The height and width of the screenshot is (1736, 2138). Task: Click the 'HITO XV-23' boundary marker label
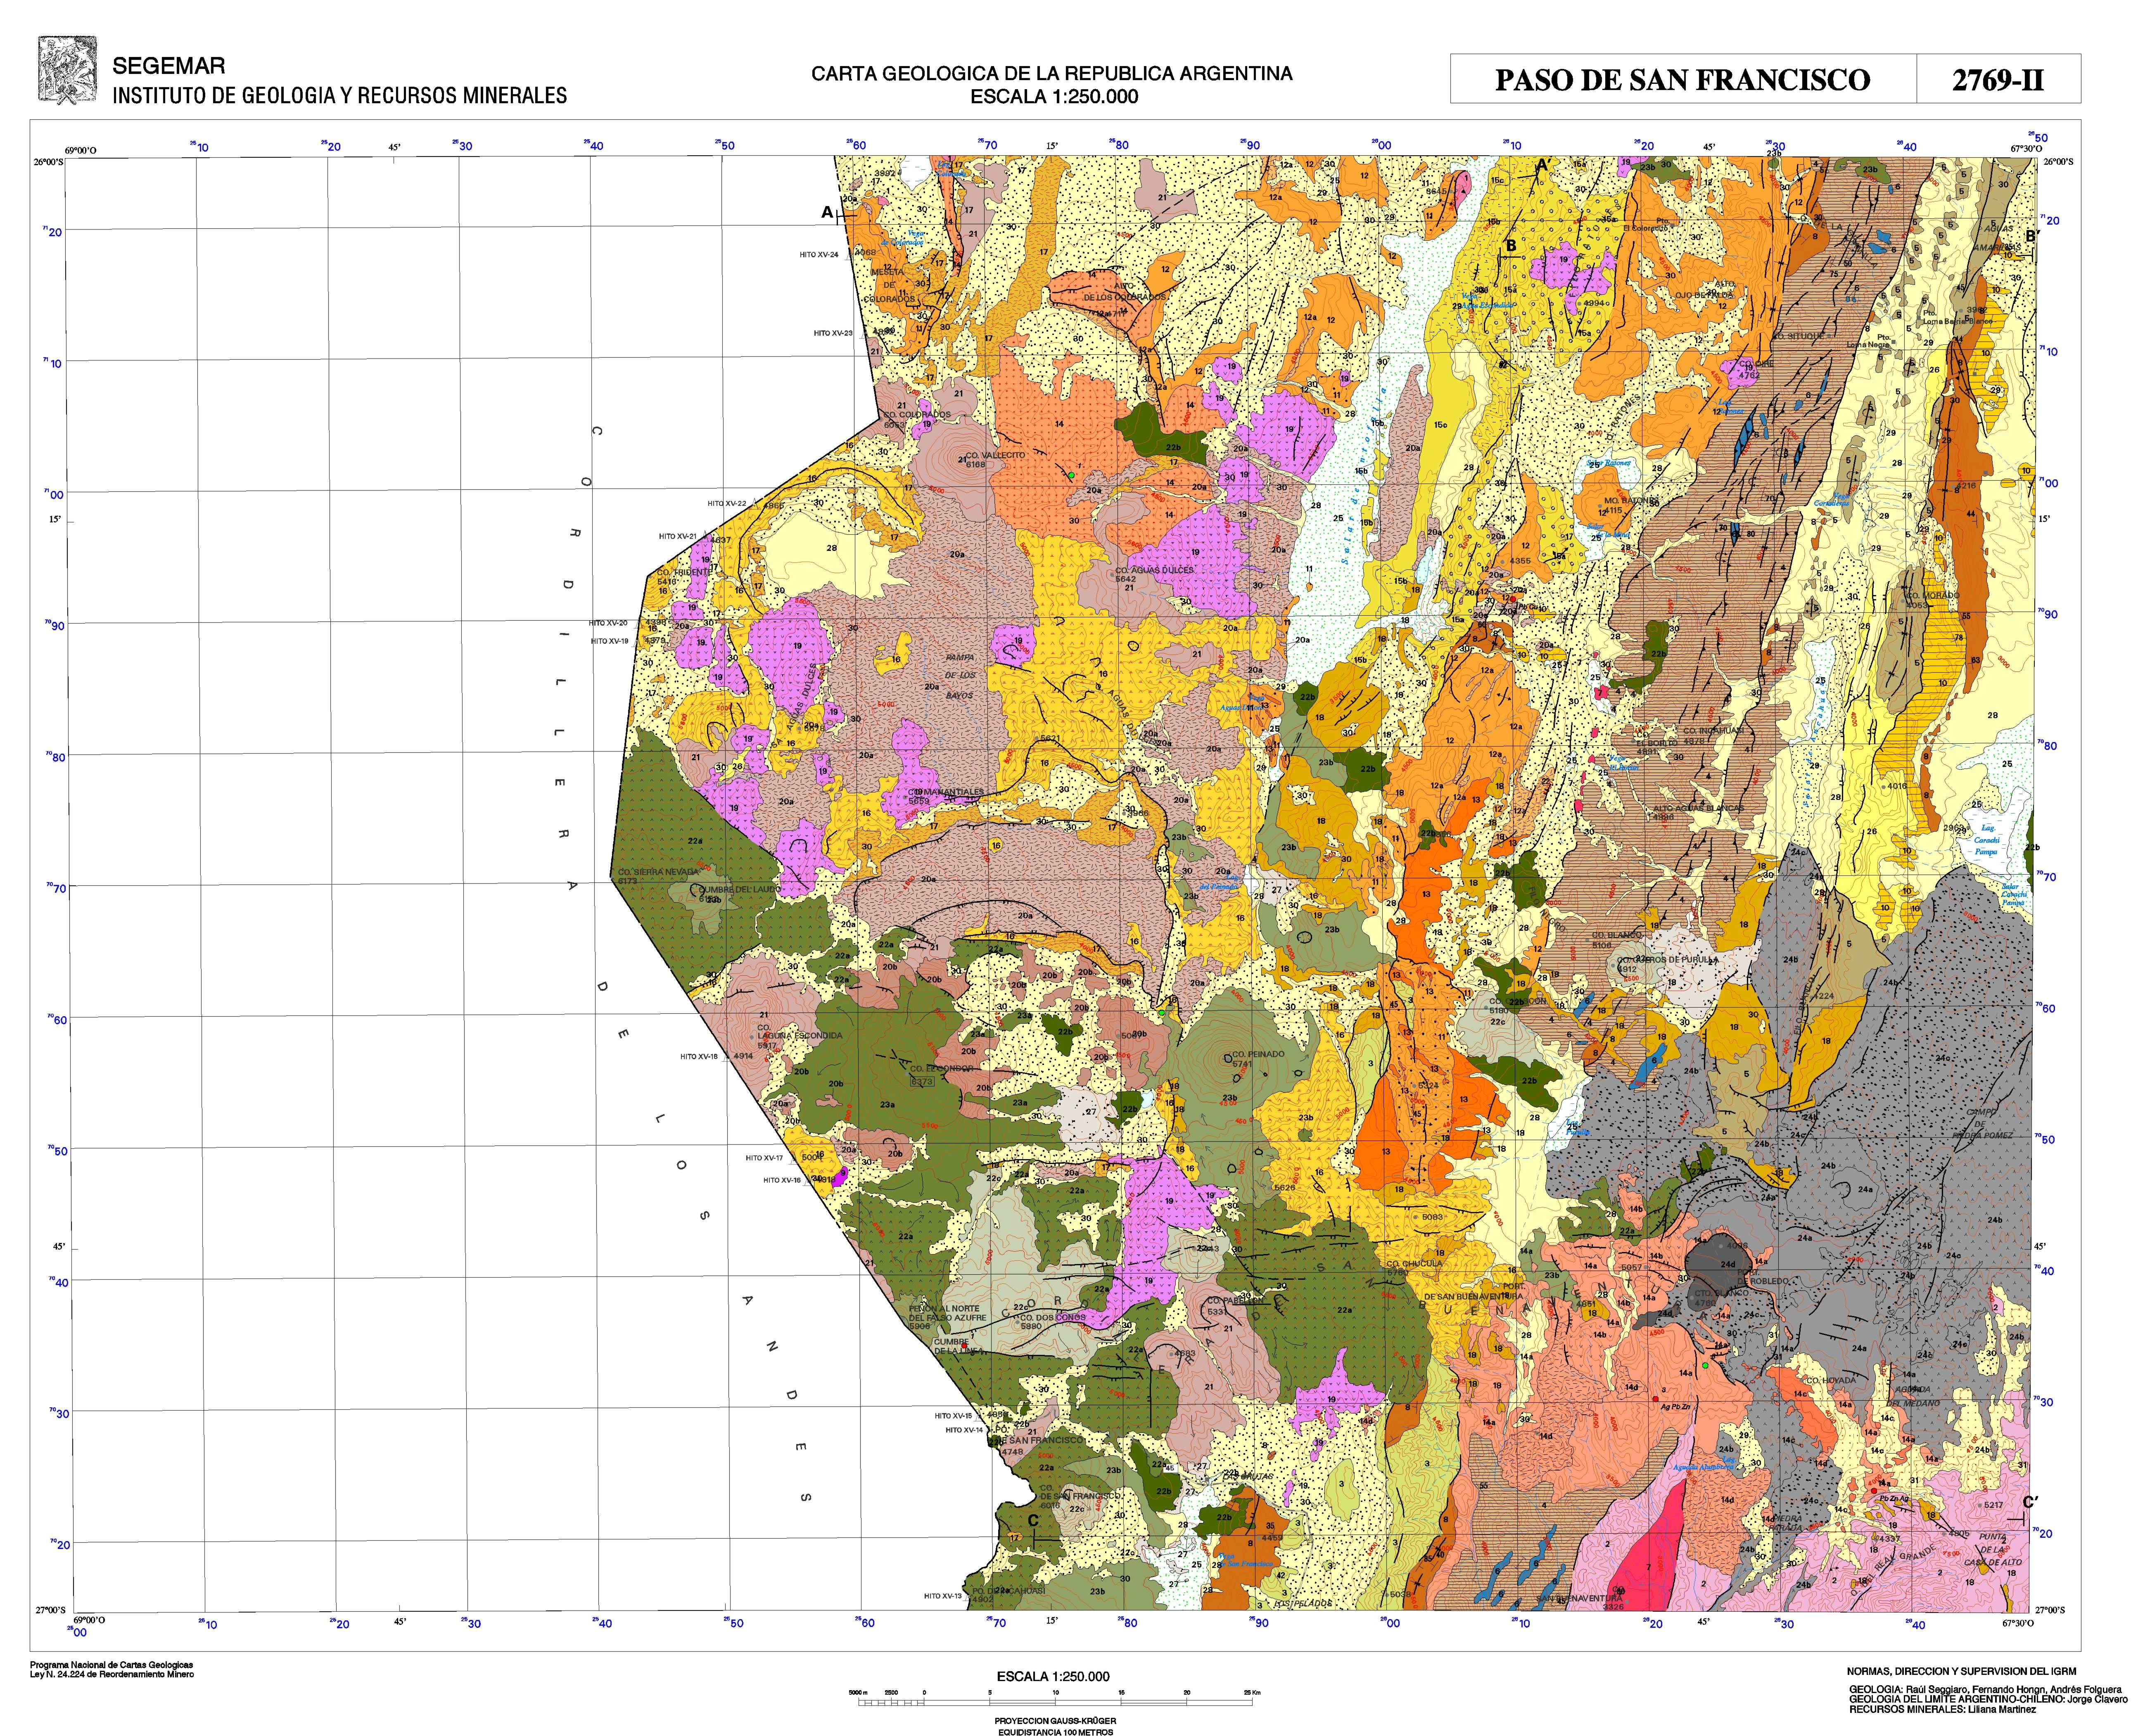[x=833, y=333]
